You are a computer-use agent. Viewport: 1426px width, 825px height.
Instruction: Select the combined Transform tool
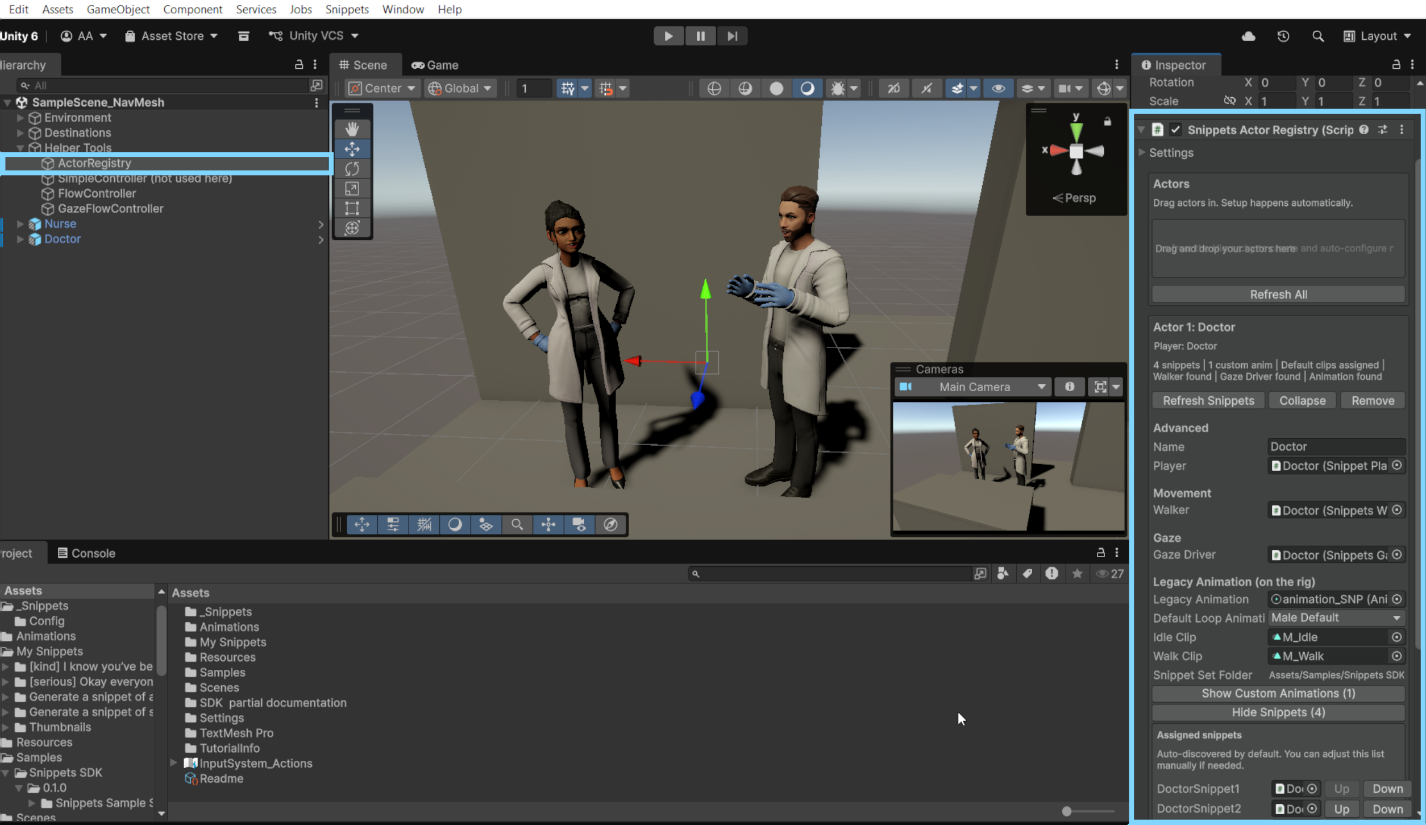[352, 228]
